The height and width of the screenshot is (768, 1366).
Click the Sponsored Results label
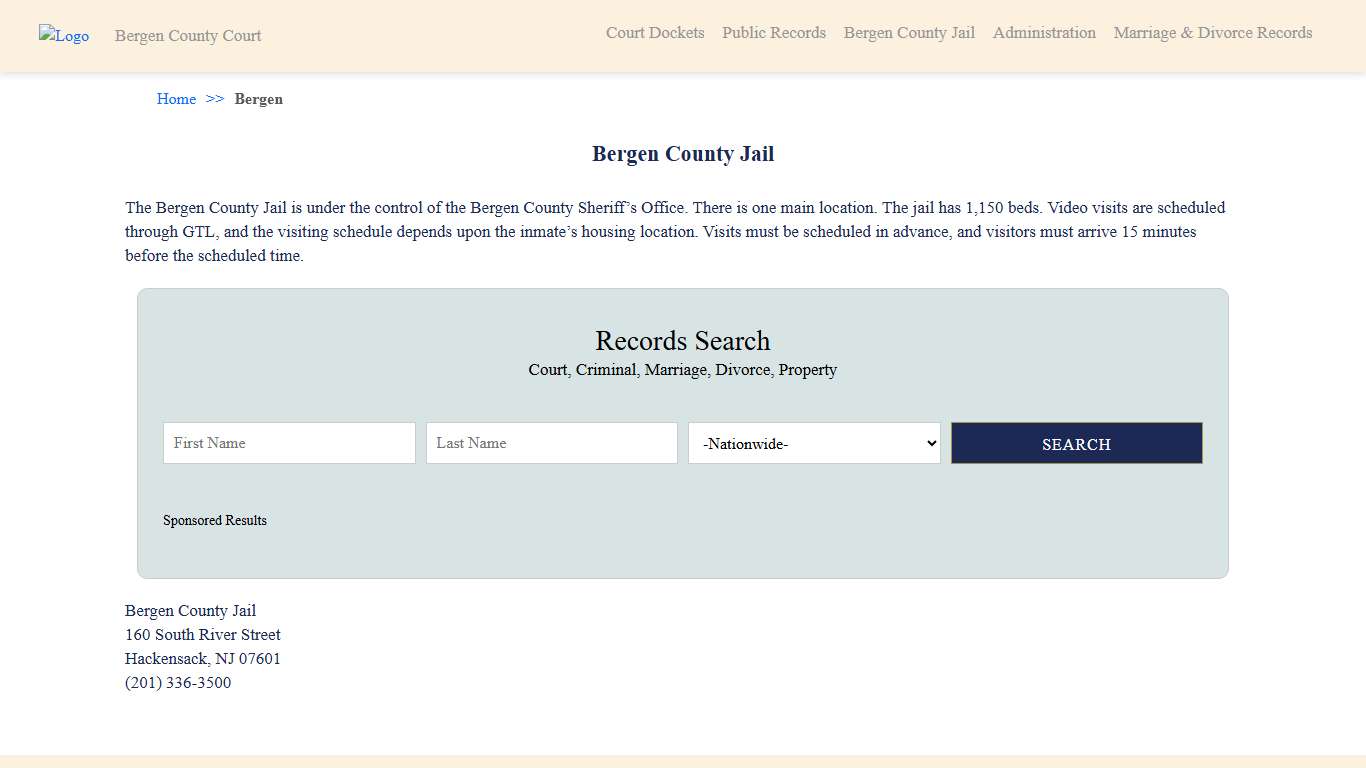pos(215,520)
